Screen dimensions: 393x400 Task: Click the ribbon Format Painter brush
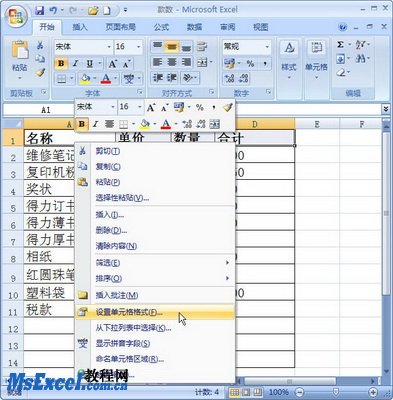pos(40,72)
